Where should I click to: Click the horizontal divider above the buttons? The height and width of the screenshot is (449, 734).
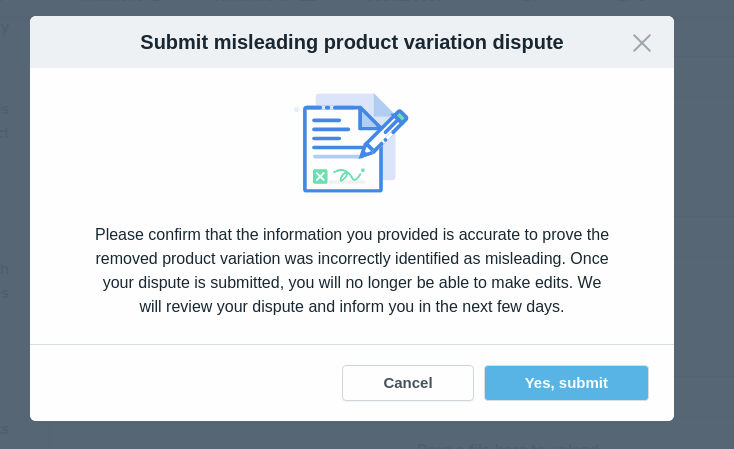pyautogui.click(x=351, y=345)
